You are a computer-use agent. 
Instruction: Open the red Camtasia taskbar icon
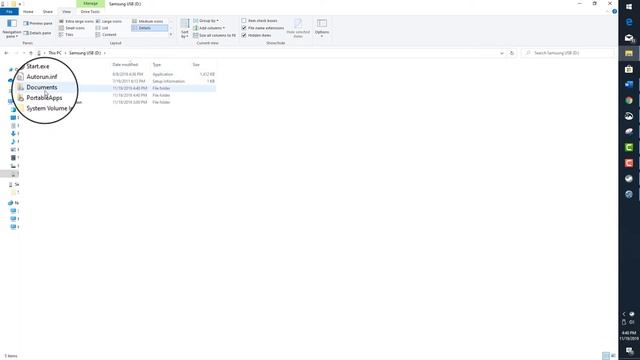[629, 163]
